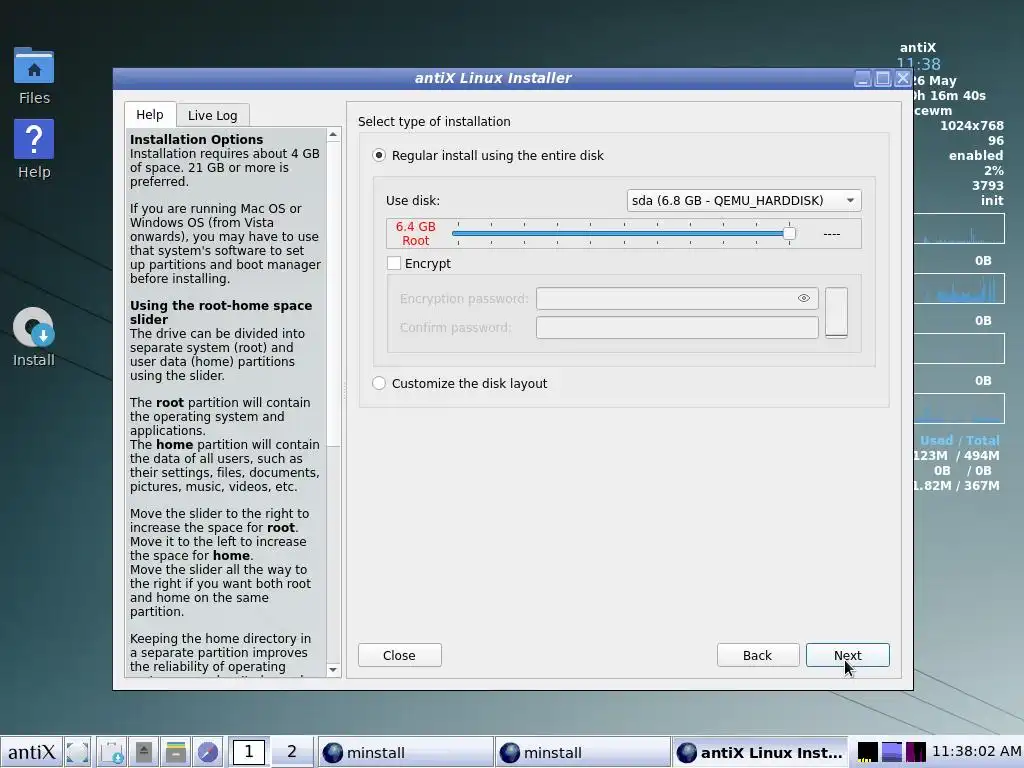
Task: Close the installer window with X
Action: coord(903,78)
